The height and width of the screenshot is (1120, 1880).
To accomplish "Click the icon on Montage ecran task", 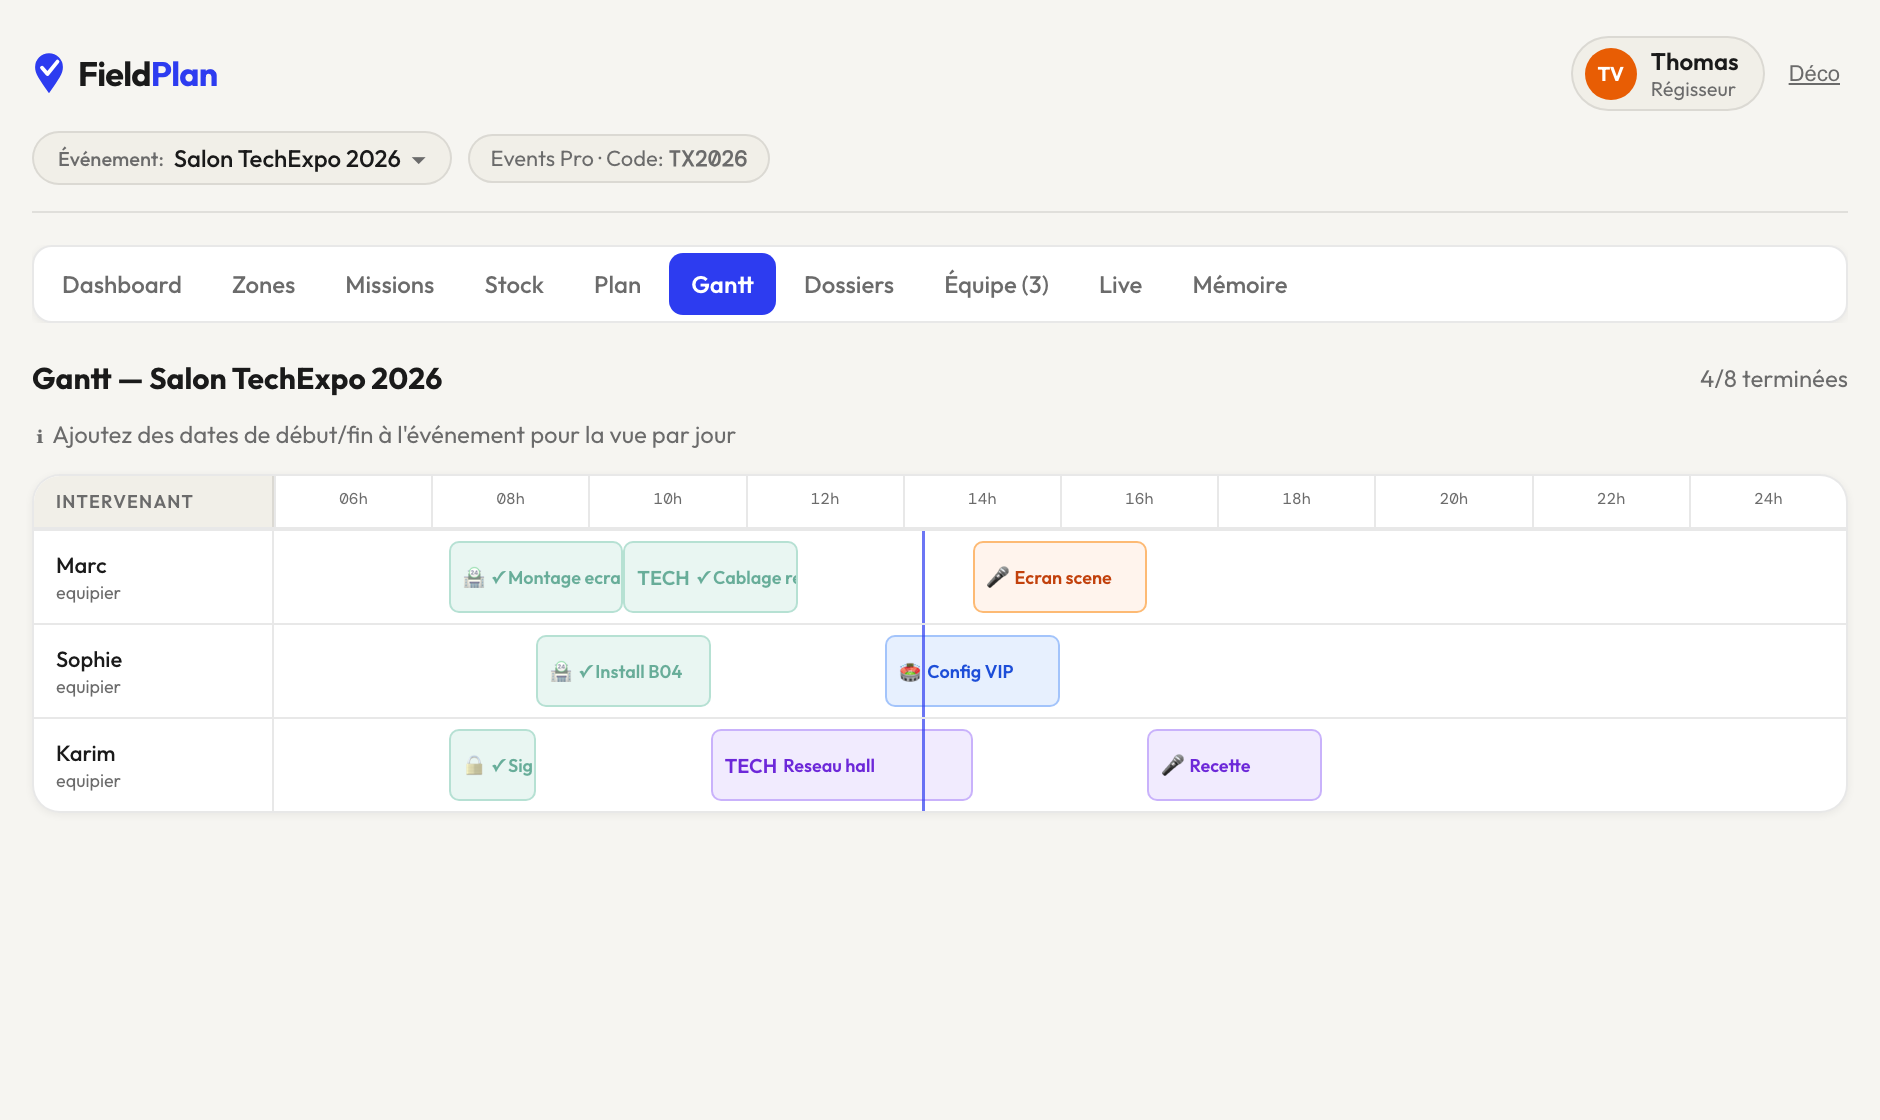I will point(474,578).
